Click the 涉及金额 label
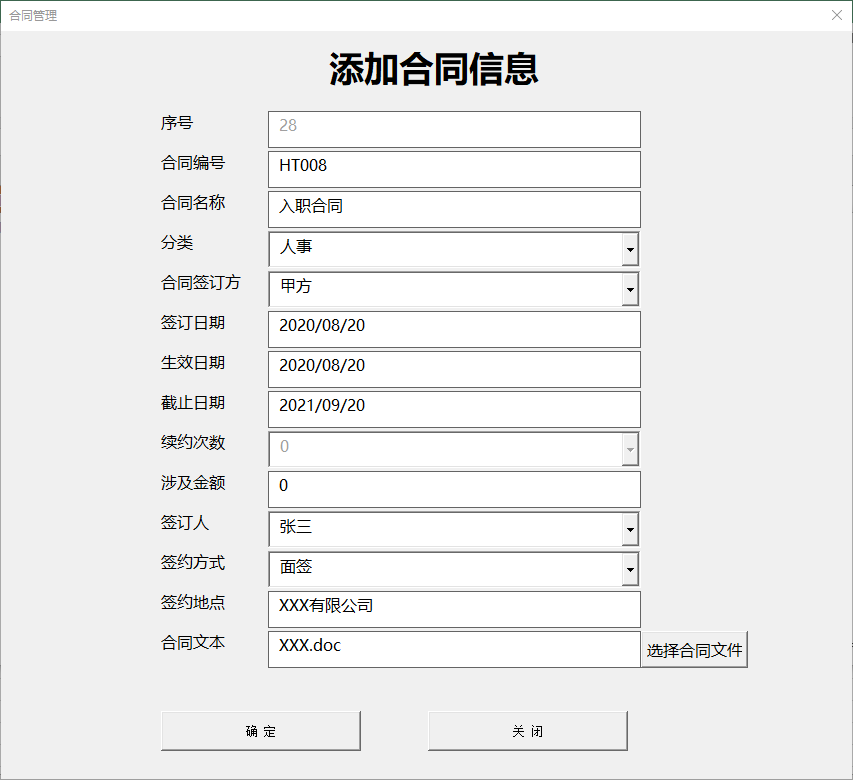 (193, 483)
